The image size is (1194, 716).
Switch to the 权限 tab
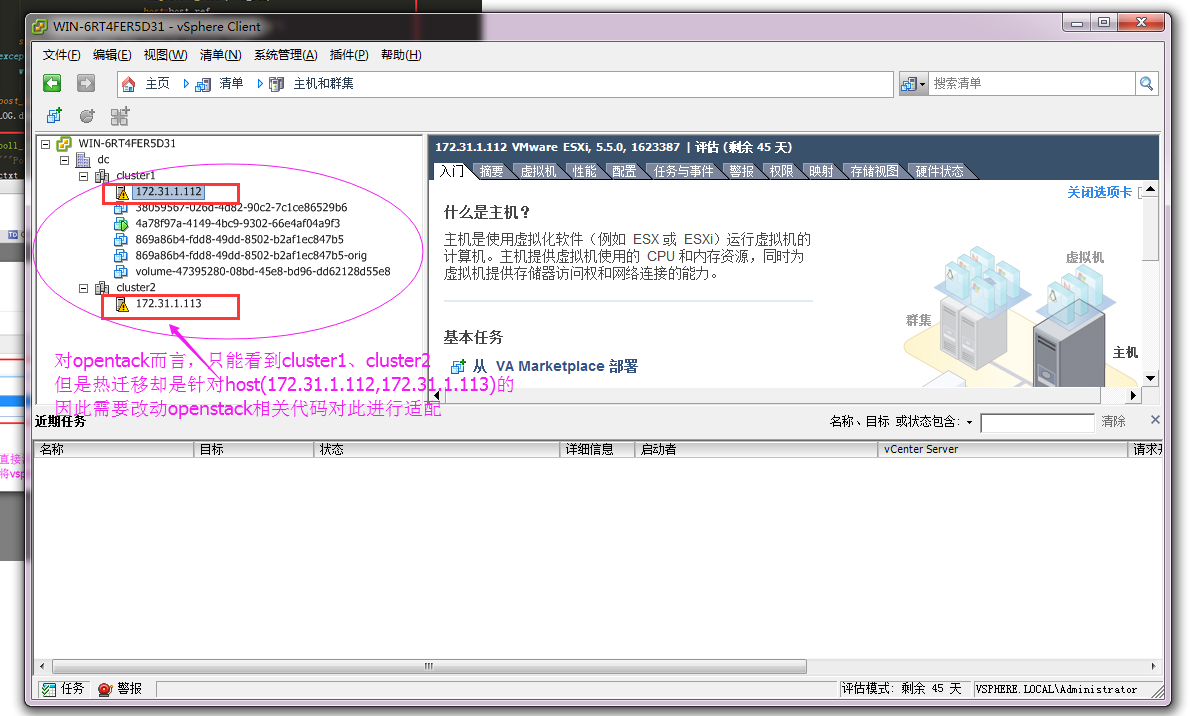(x=781, y=171)
